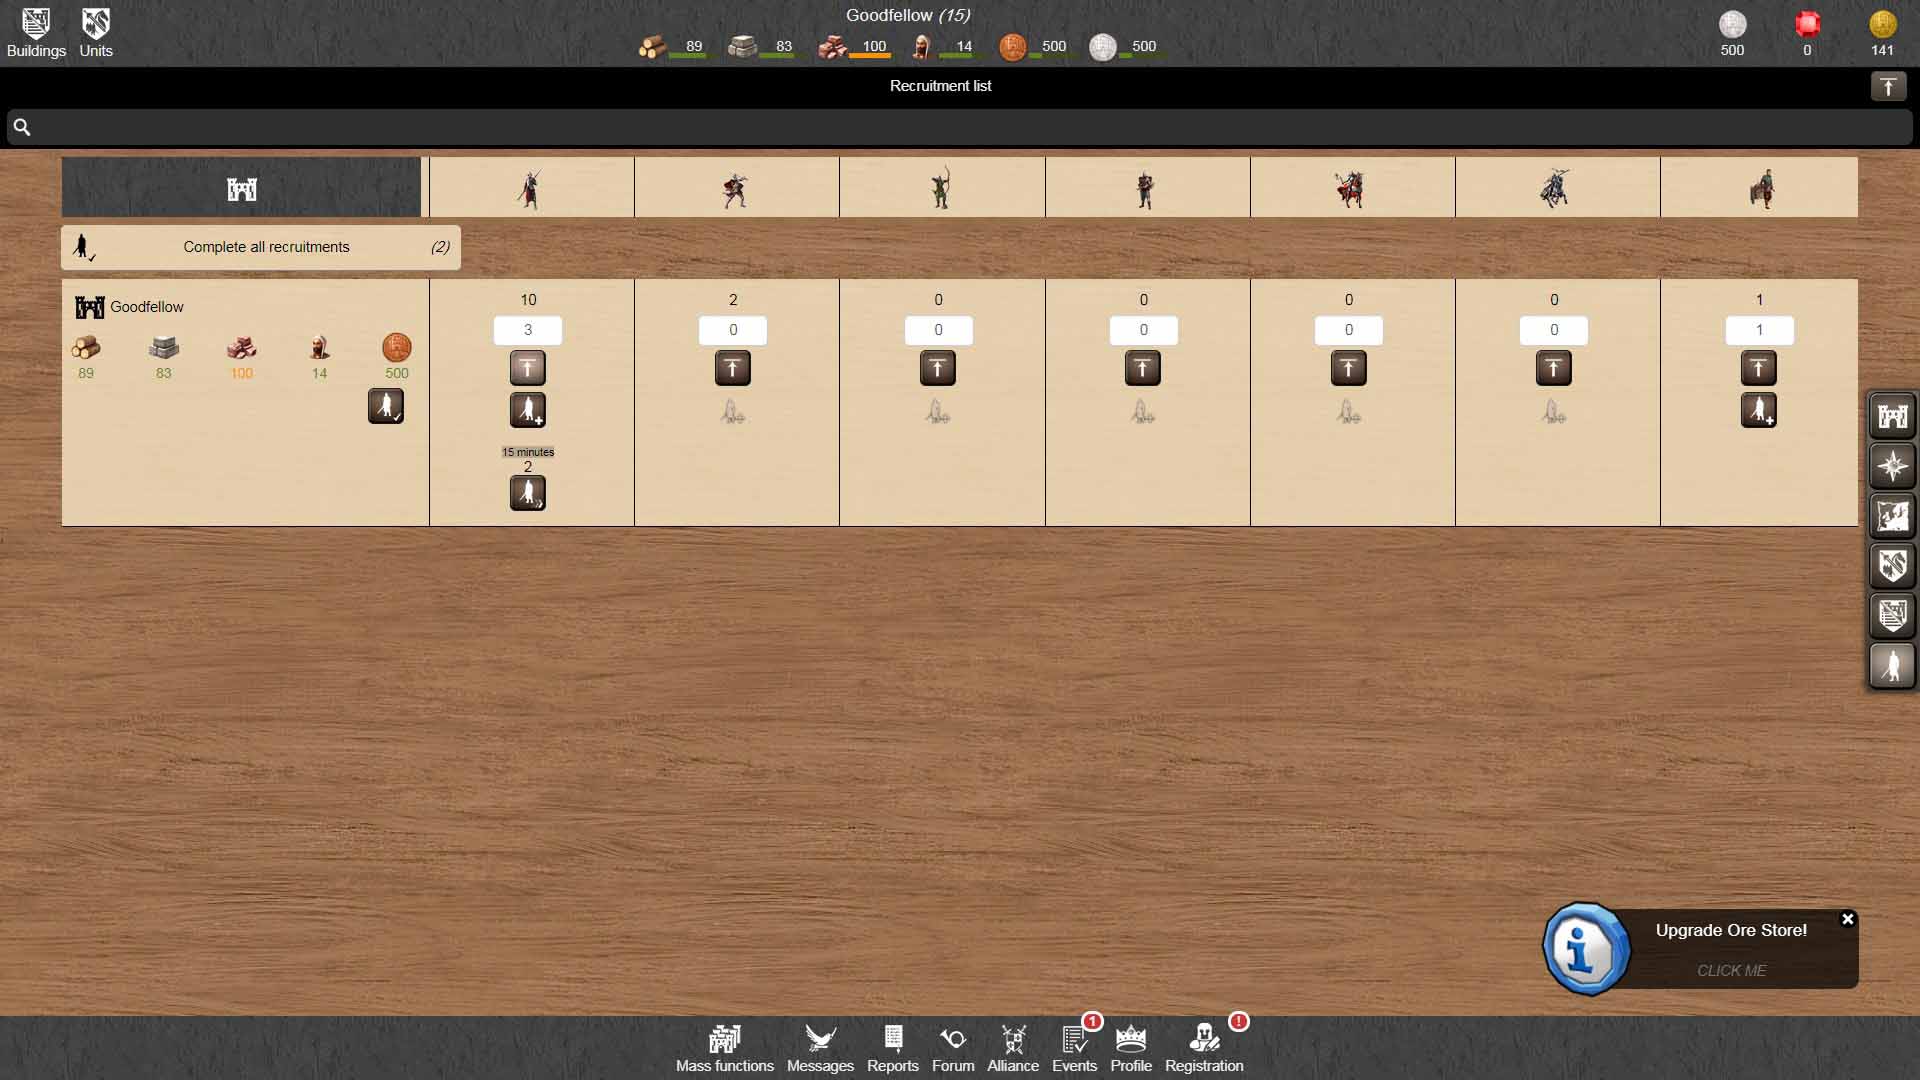Click the castle icon in right sidebar
1920x1080 pixels.
click(x=1892, y=416)
